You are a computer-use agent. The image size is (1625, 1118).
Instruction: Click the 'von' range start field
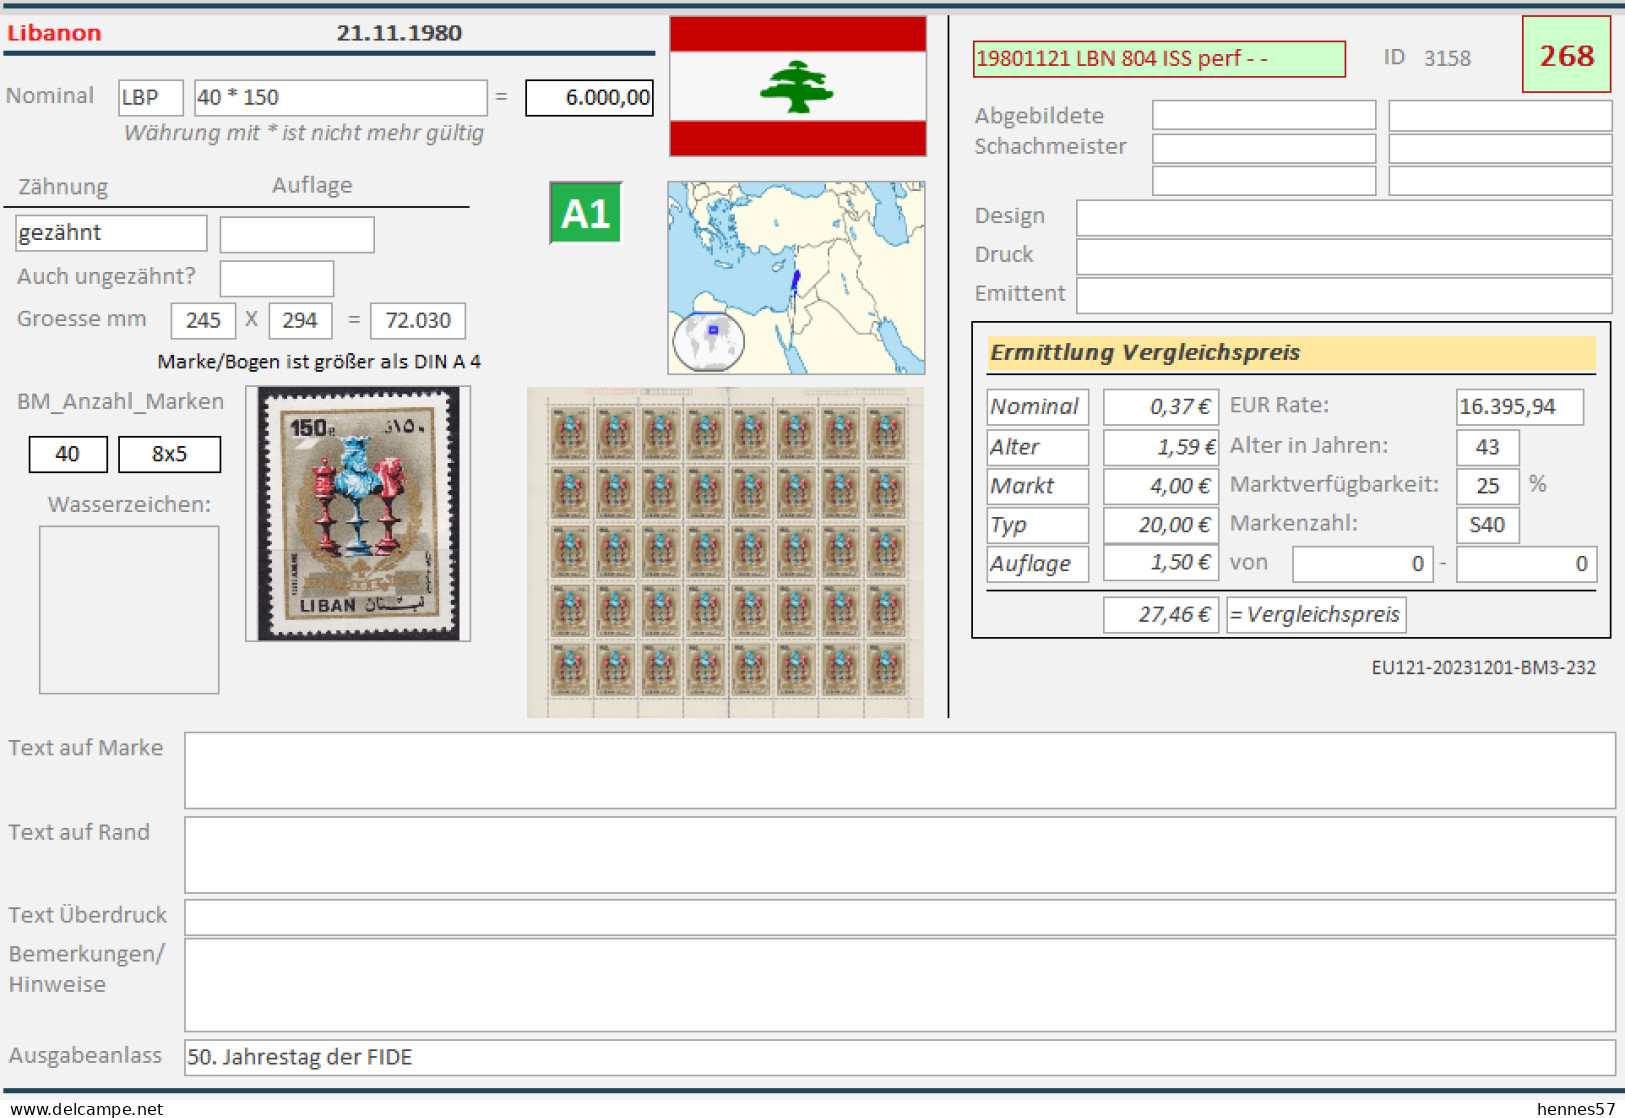[1363, 564]
